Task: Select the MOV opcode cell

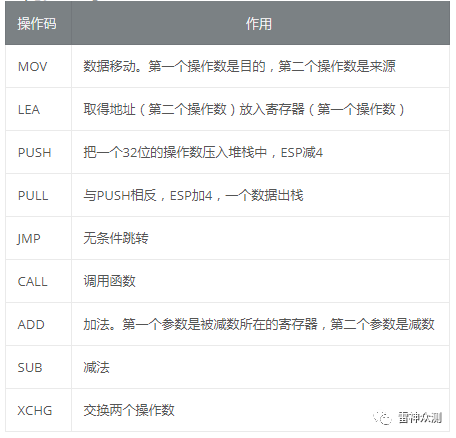Action: (38, 66)
